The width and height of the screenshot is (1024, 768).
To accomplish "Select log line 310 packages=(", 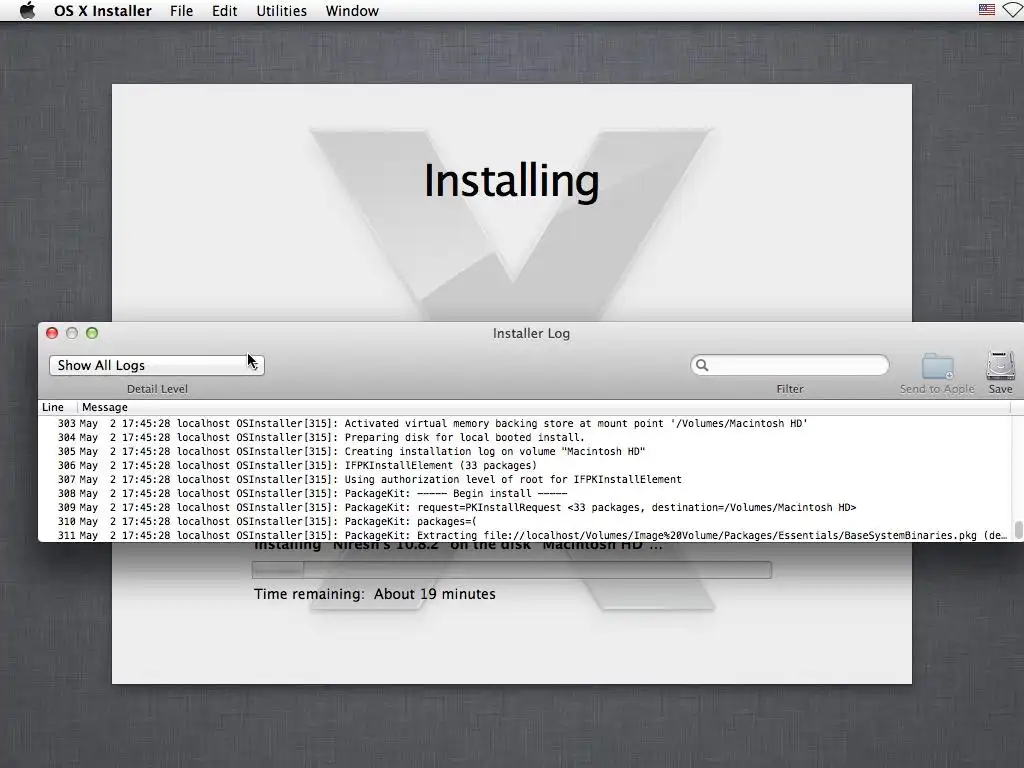I will (x=524, y=521).
